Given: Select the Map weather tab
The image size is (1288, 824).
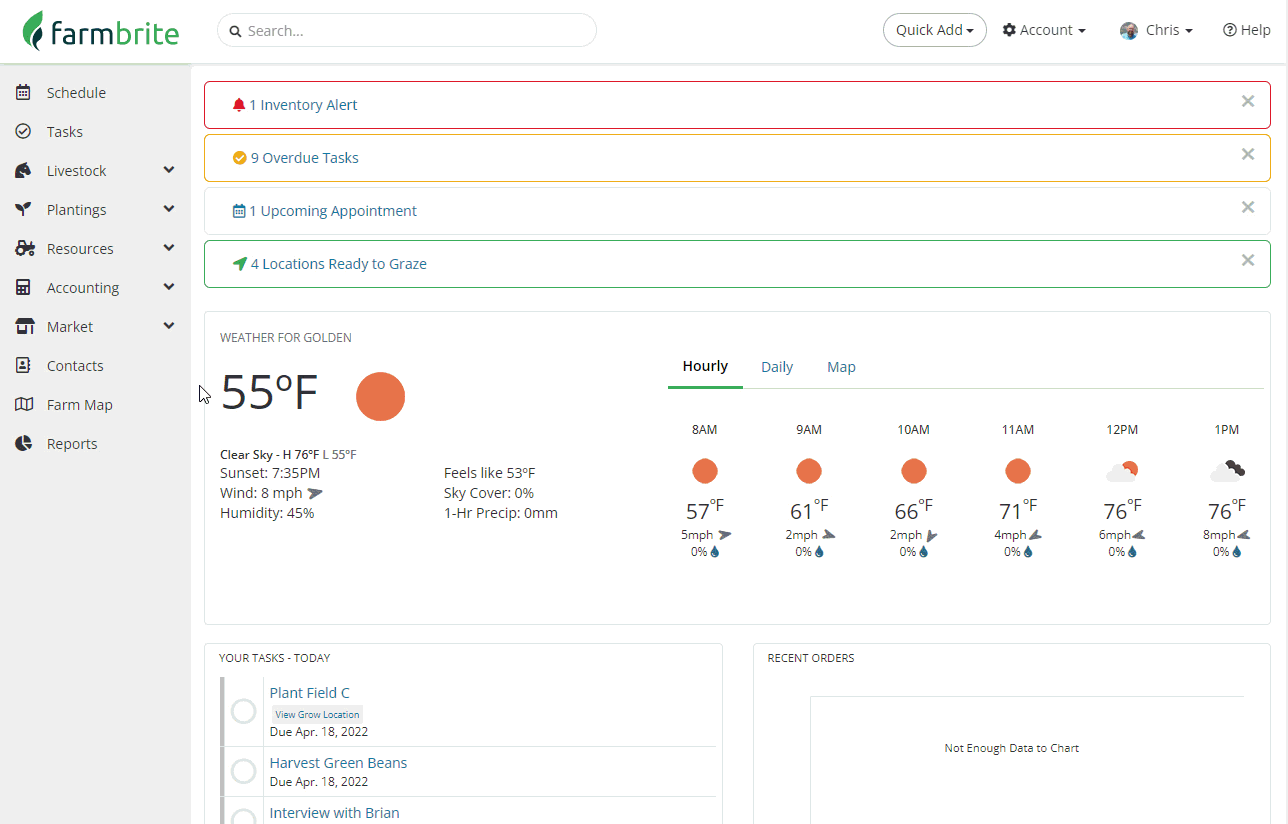Looking at the screenshot, I should pos(841,367).
